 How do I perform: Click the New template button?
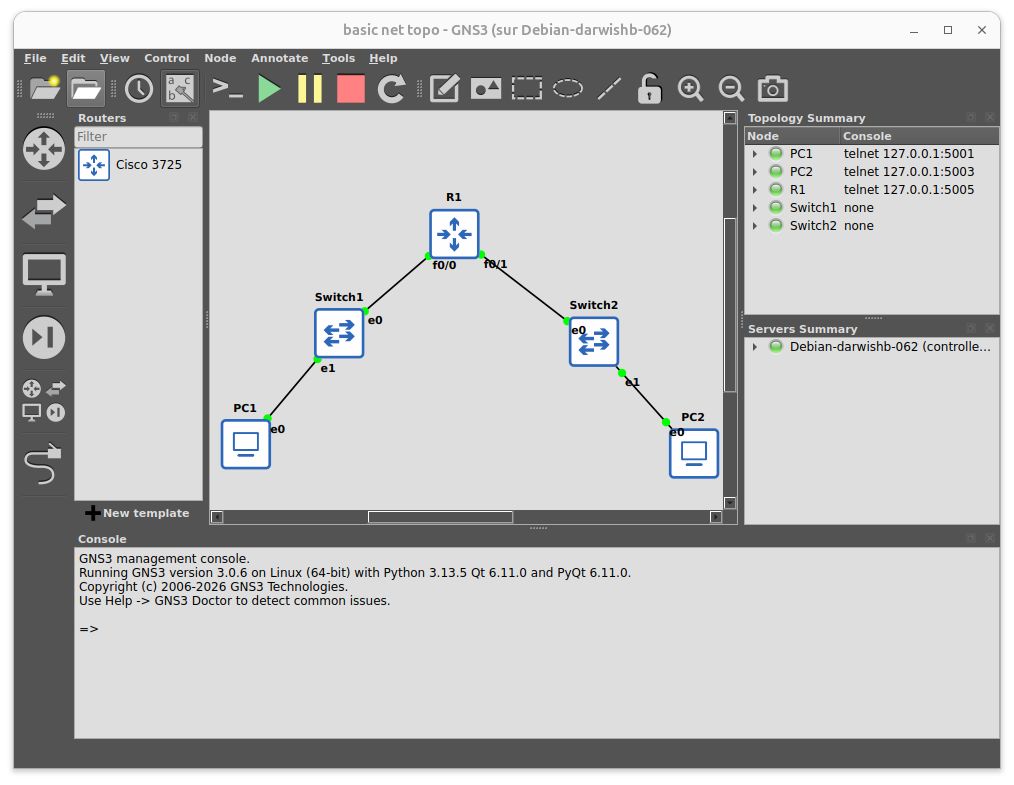(x=137, y=513)
